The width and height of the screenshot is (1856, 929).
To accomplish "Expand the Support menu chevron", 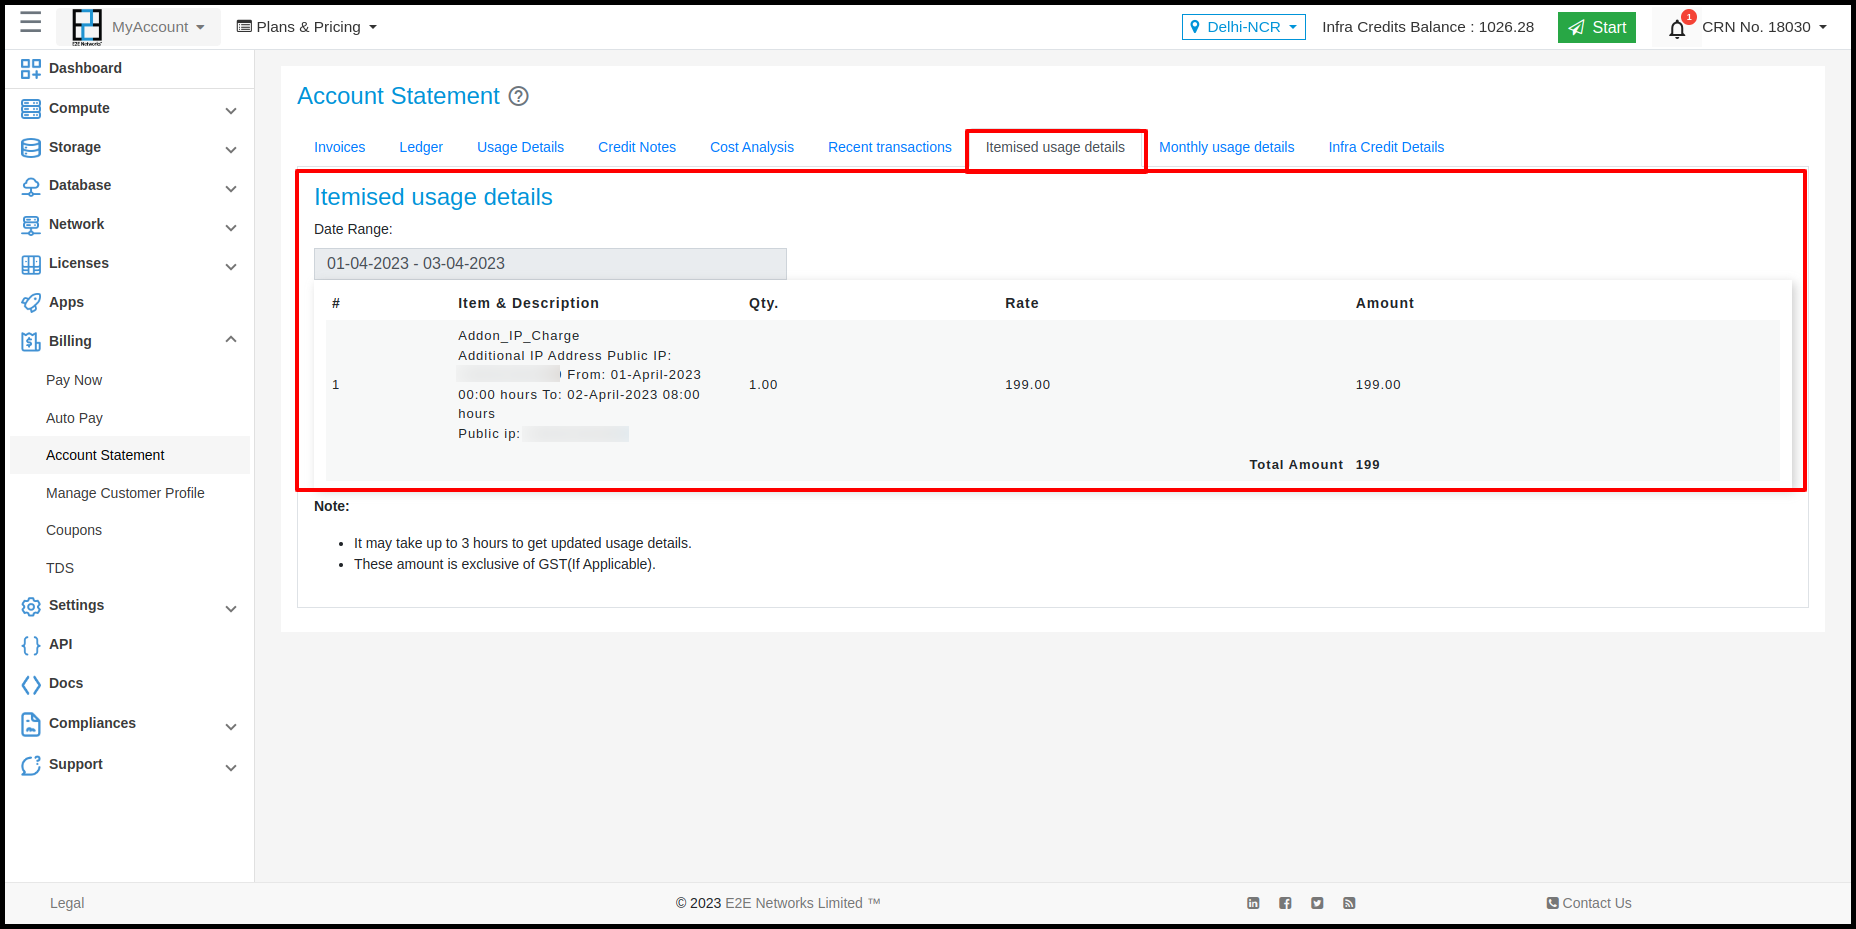I will (x=231, y=768).
